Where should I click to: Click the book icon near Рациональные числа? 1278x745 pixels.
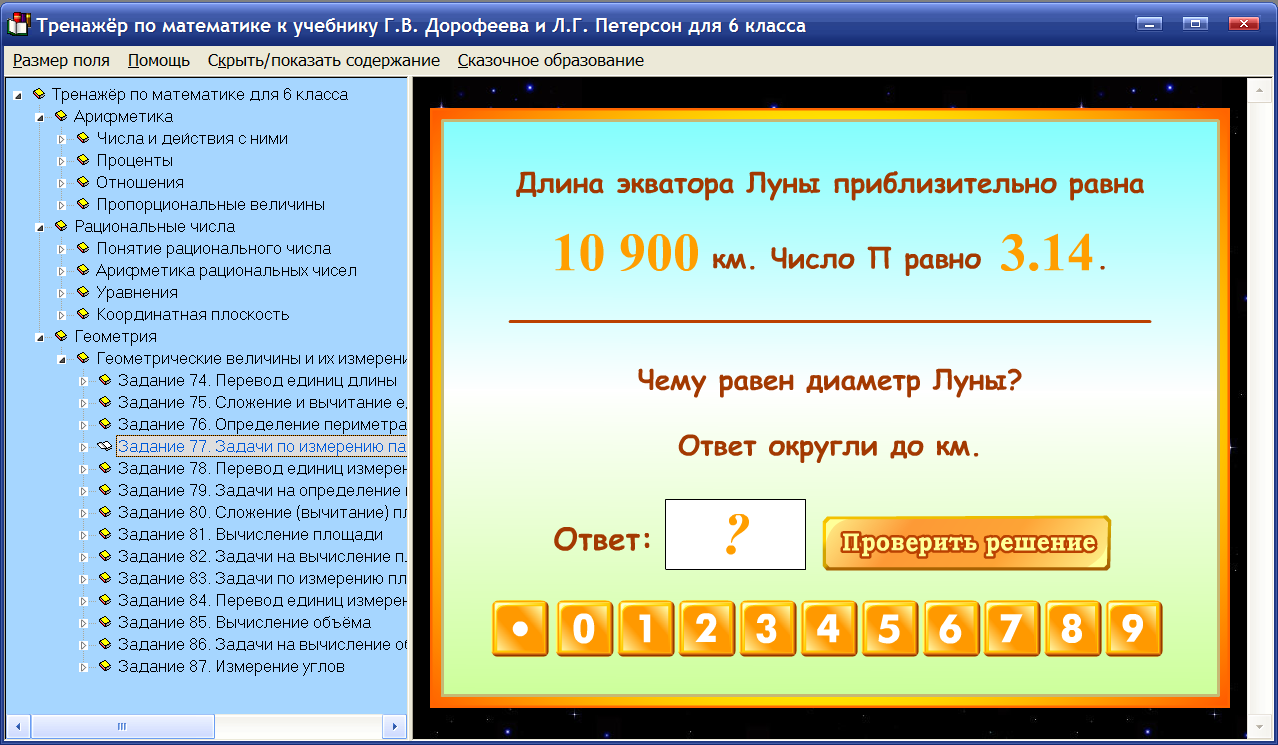tap(62, 226)
